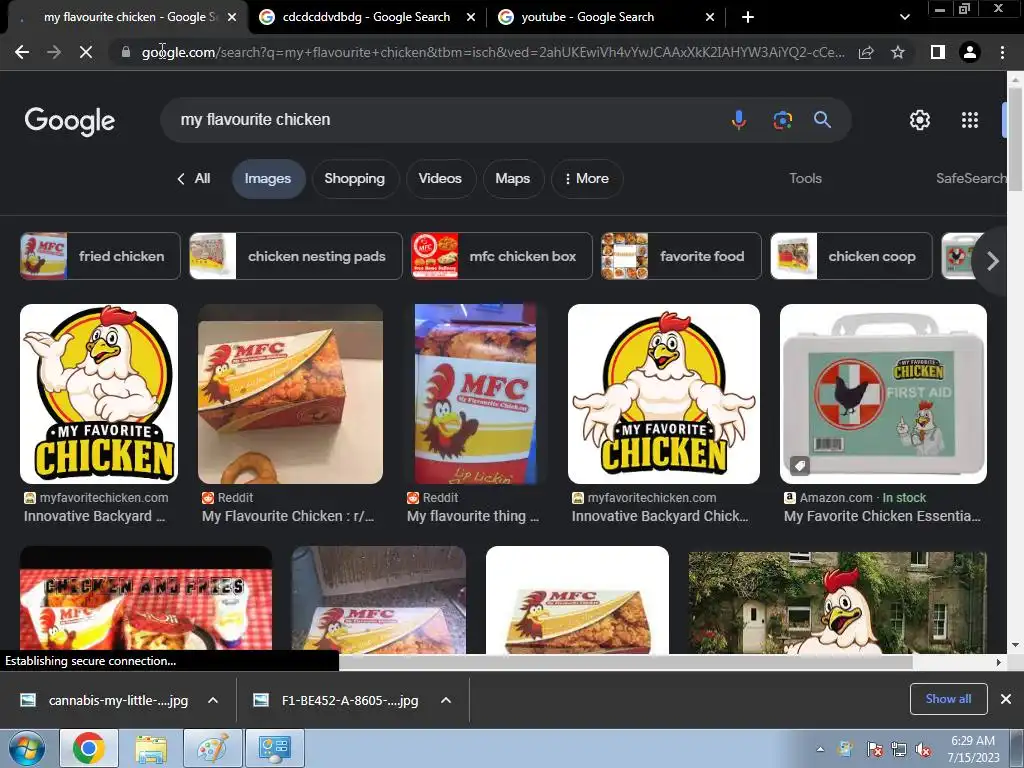Open Google quick settings gear

[920, 120]
